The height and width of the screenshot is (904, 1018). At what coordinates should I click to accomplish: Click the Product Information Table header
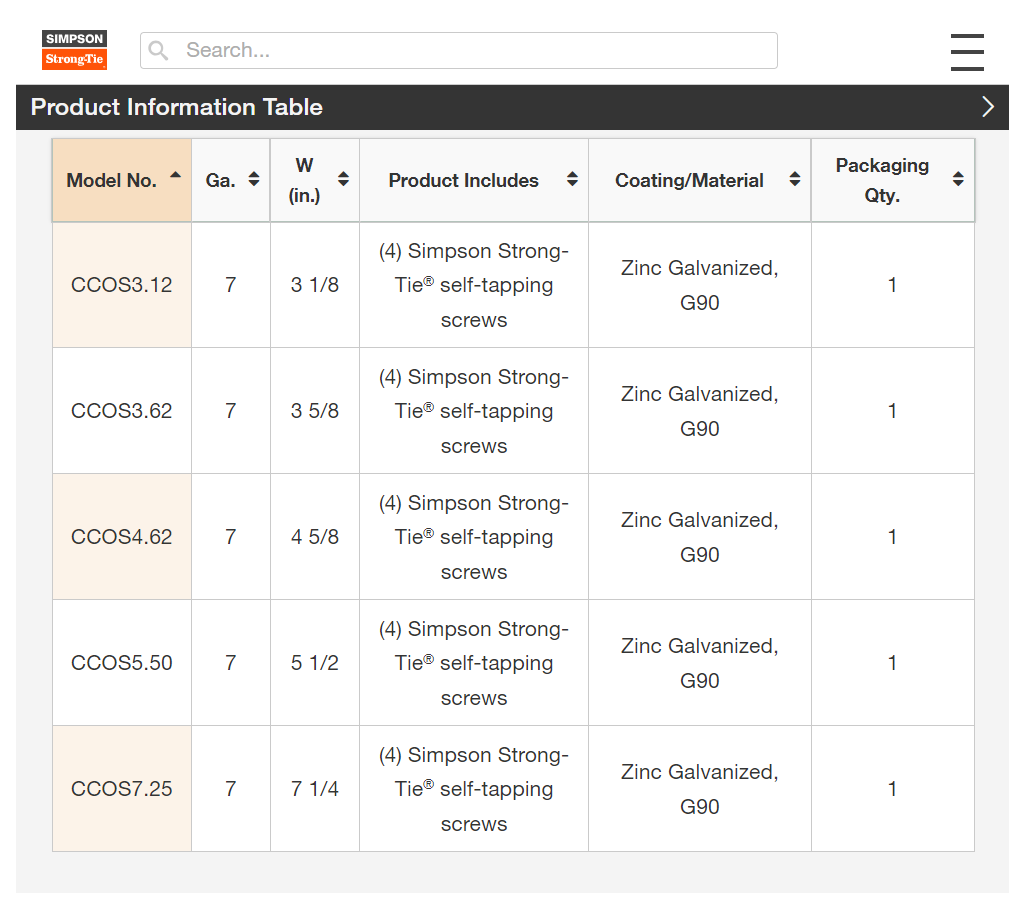click(177, 107)
